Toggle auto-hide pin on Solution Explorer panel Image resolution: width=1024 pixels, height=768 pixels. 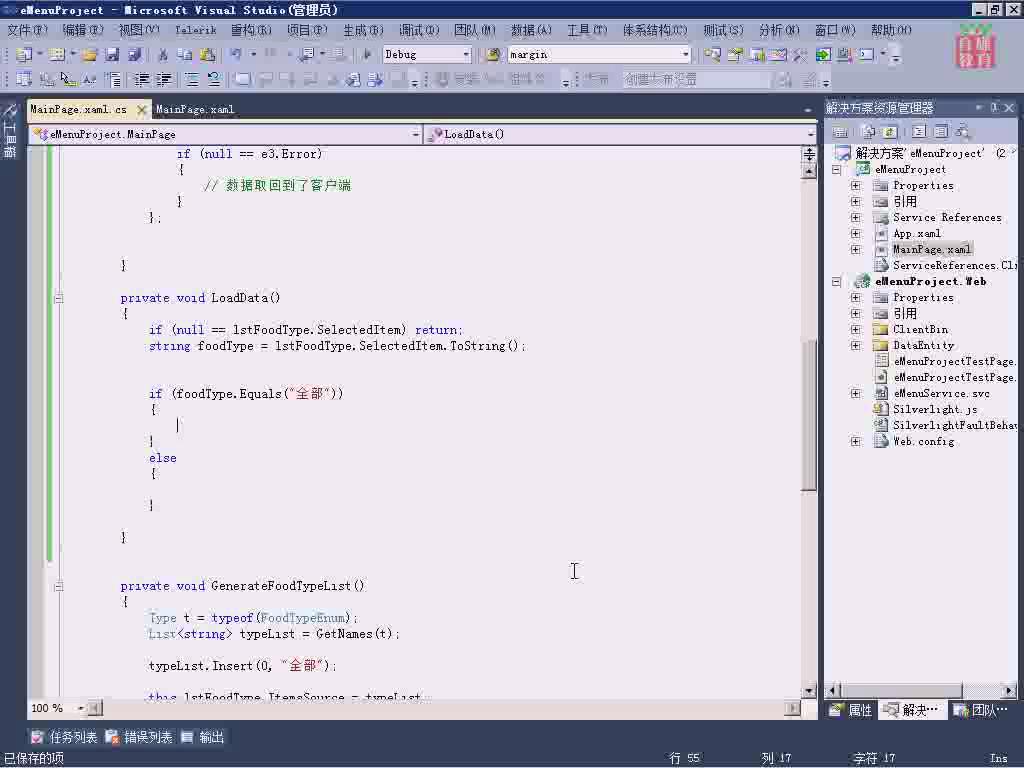tap(994, 108)
